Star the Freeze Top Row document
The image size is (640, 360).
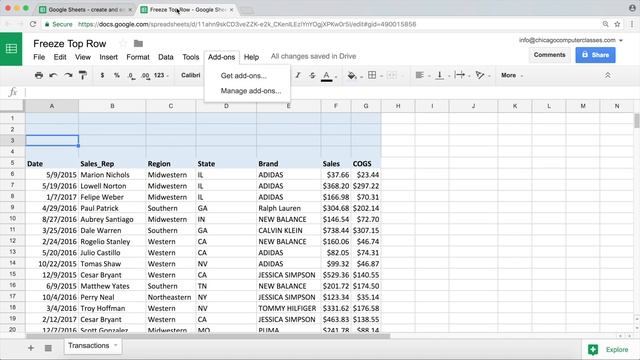[x=122, y=43]
